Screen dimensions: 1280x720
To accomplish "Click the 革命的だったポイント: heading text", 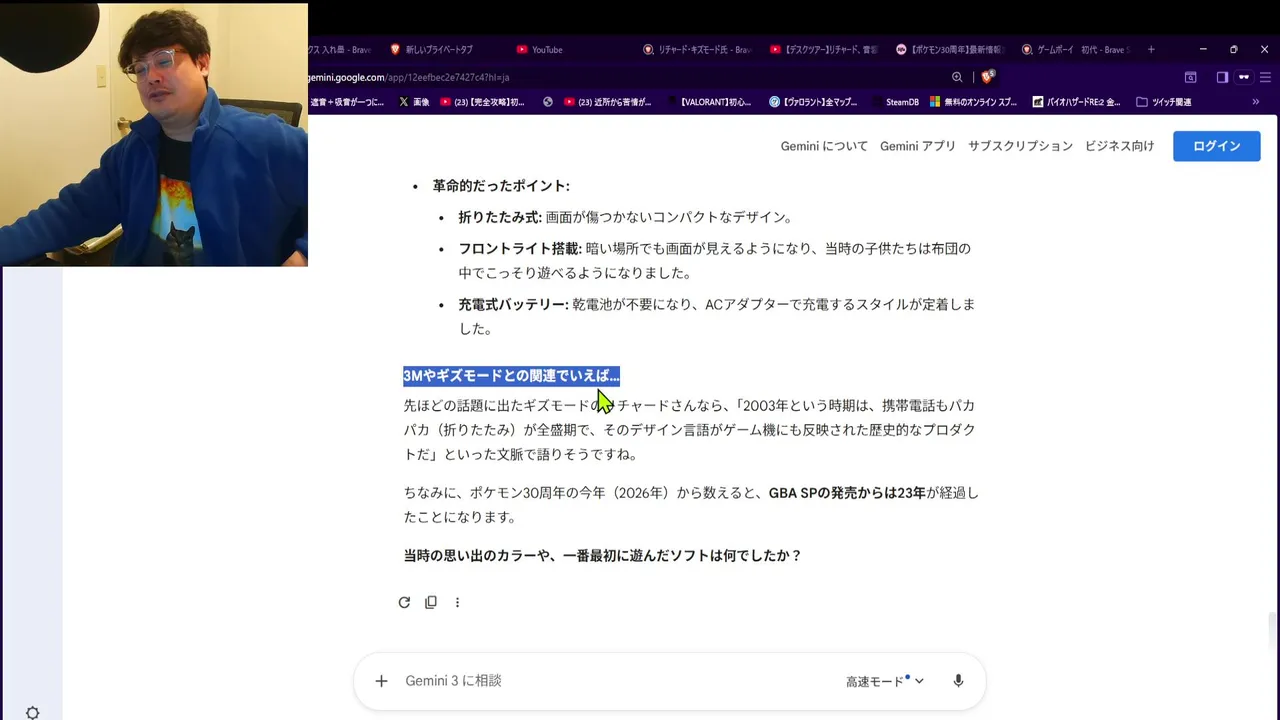I will 501,186.
